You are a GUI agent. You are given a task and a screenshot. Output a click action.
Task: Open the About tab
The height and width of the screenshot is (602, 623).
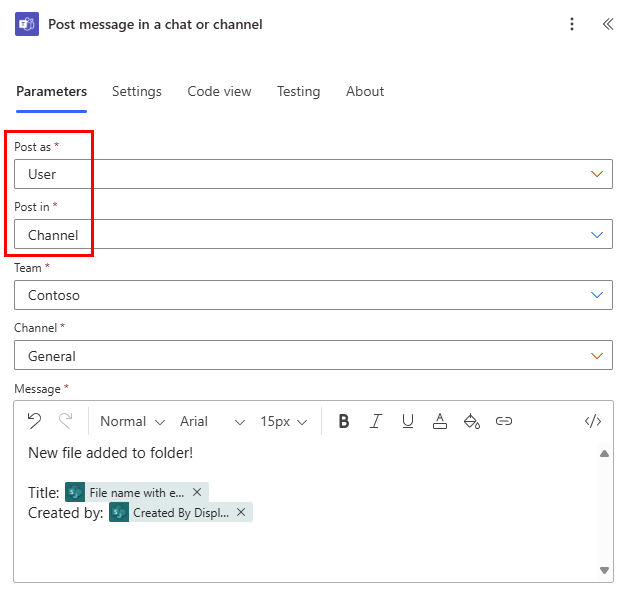coord(365,92)
